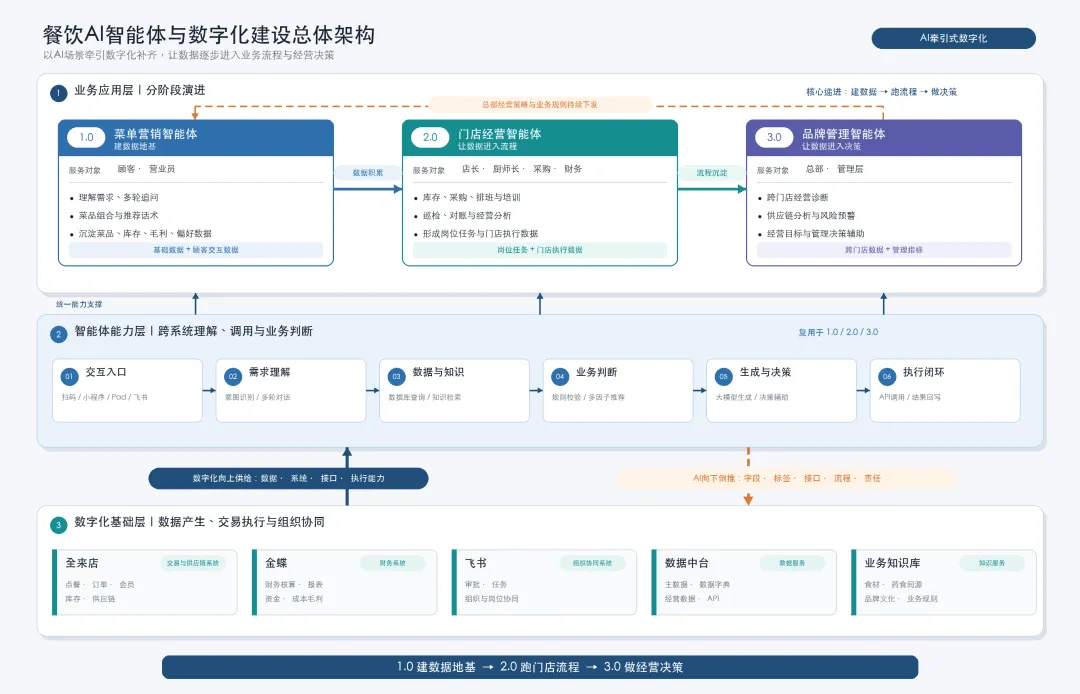Select the 门店经营智能体 header
Image resolution: width=1080 pixels, height=694 pixels.
tap(540, 138)
